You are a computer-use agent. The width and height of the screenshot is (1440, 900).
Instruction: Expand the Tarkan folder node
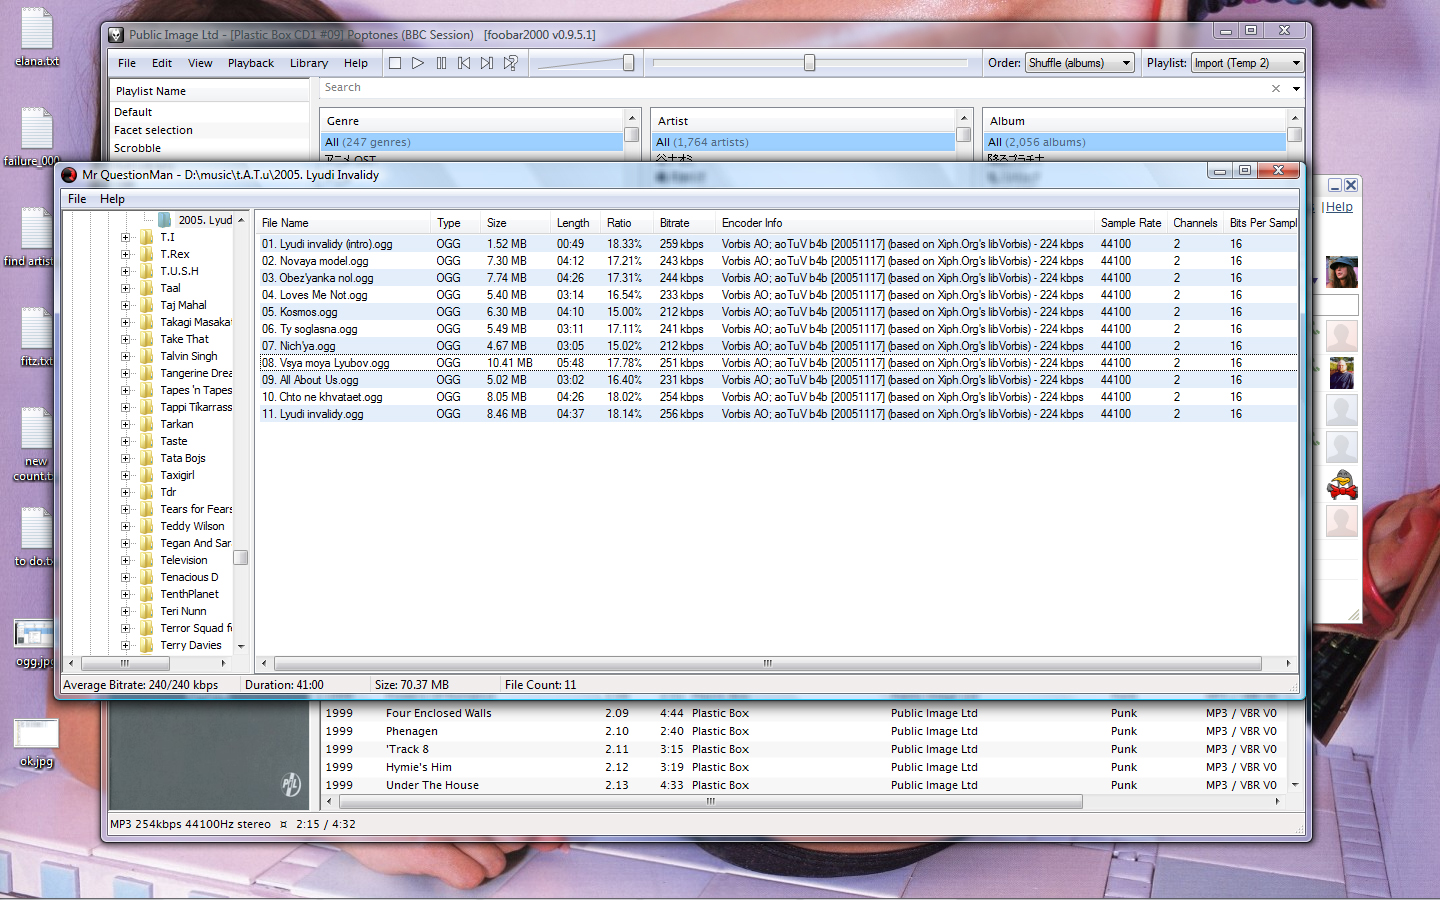(x=125, y=425)
